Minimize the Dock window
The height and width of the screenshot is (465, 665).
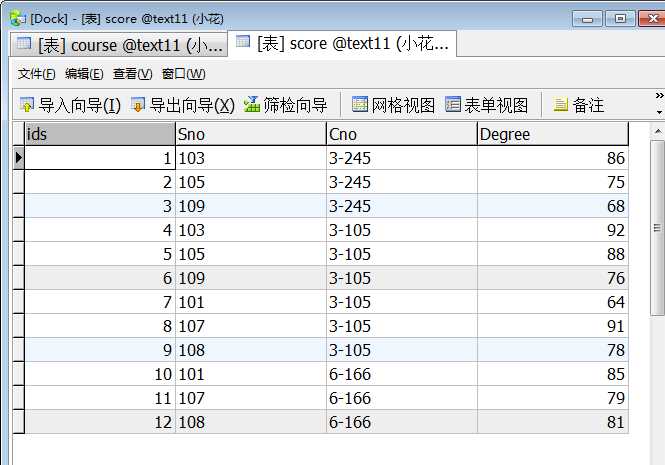pyautogui.click(x=587, y=19)
